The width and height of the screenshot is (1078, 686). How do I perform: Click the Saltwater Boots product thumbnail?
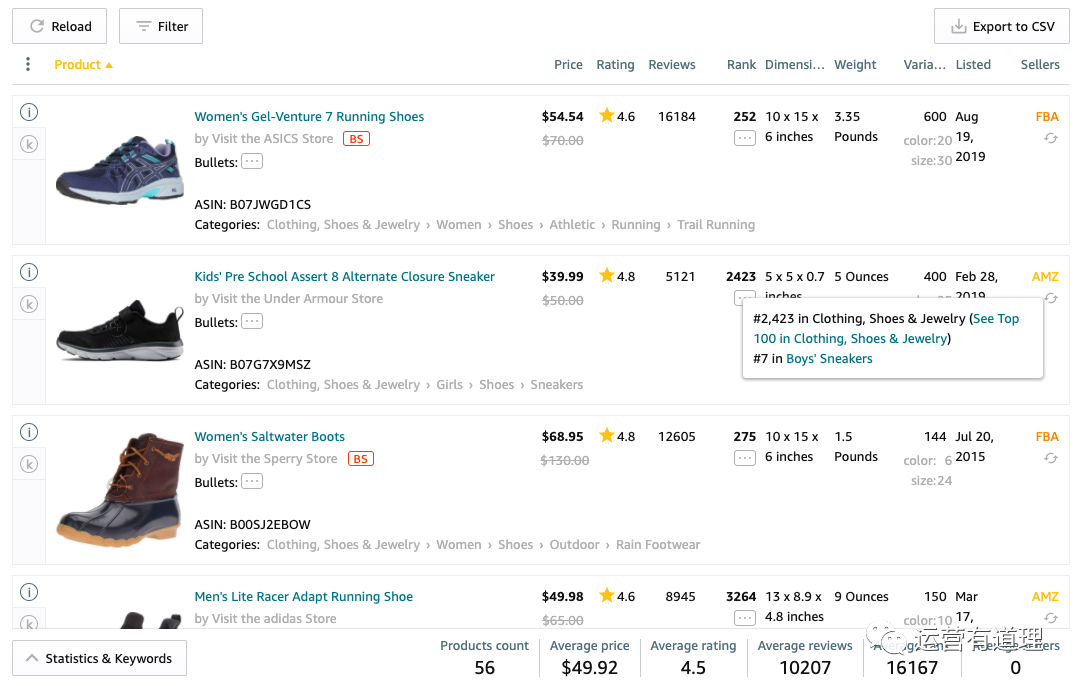[x=118, y=490]
